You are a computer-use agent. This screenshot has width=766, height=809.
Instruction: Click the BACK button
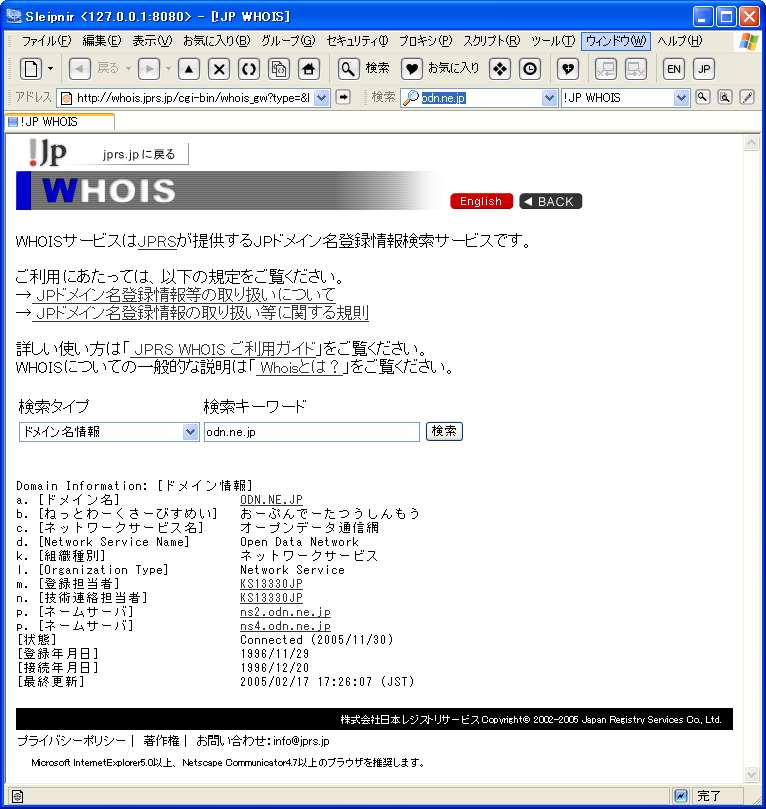tap(550, 201)
